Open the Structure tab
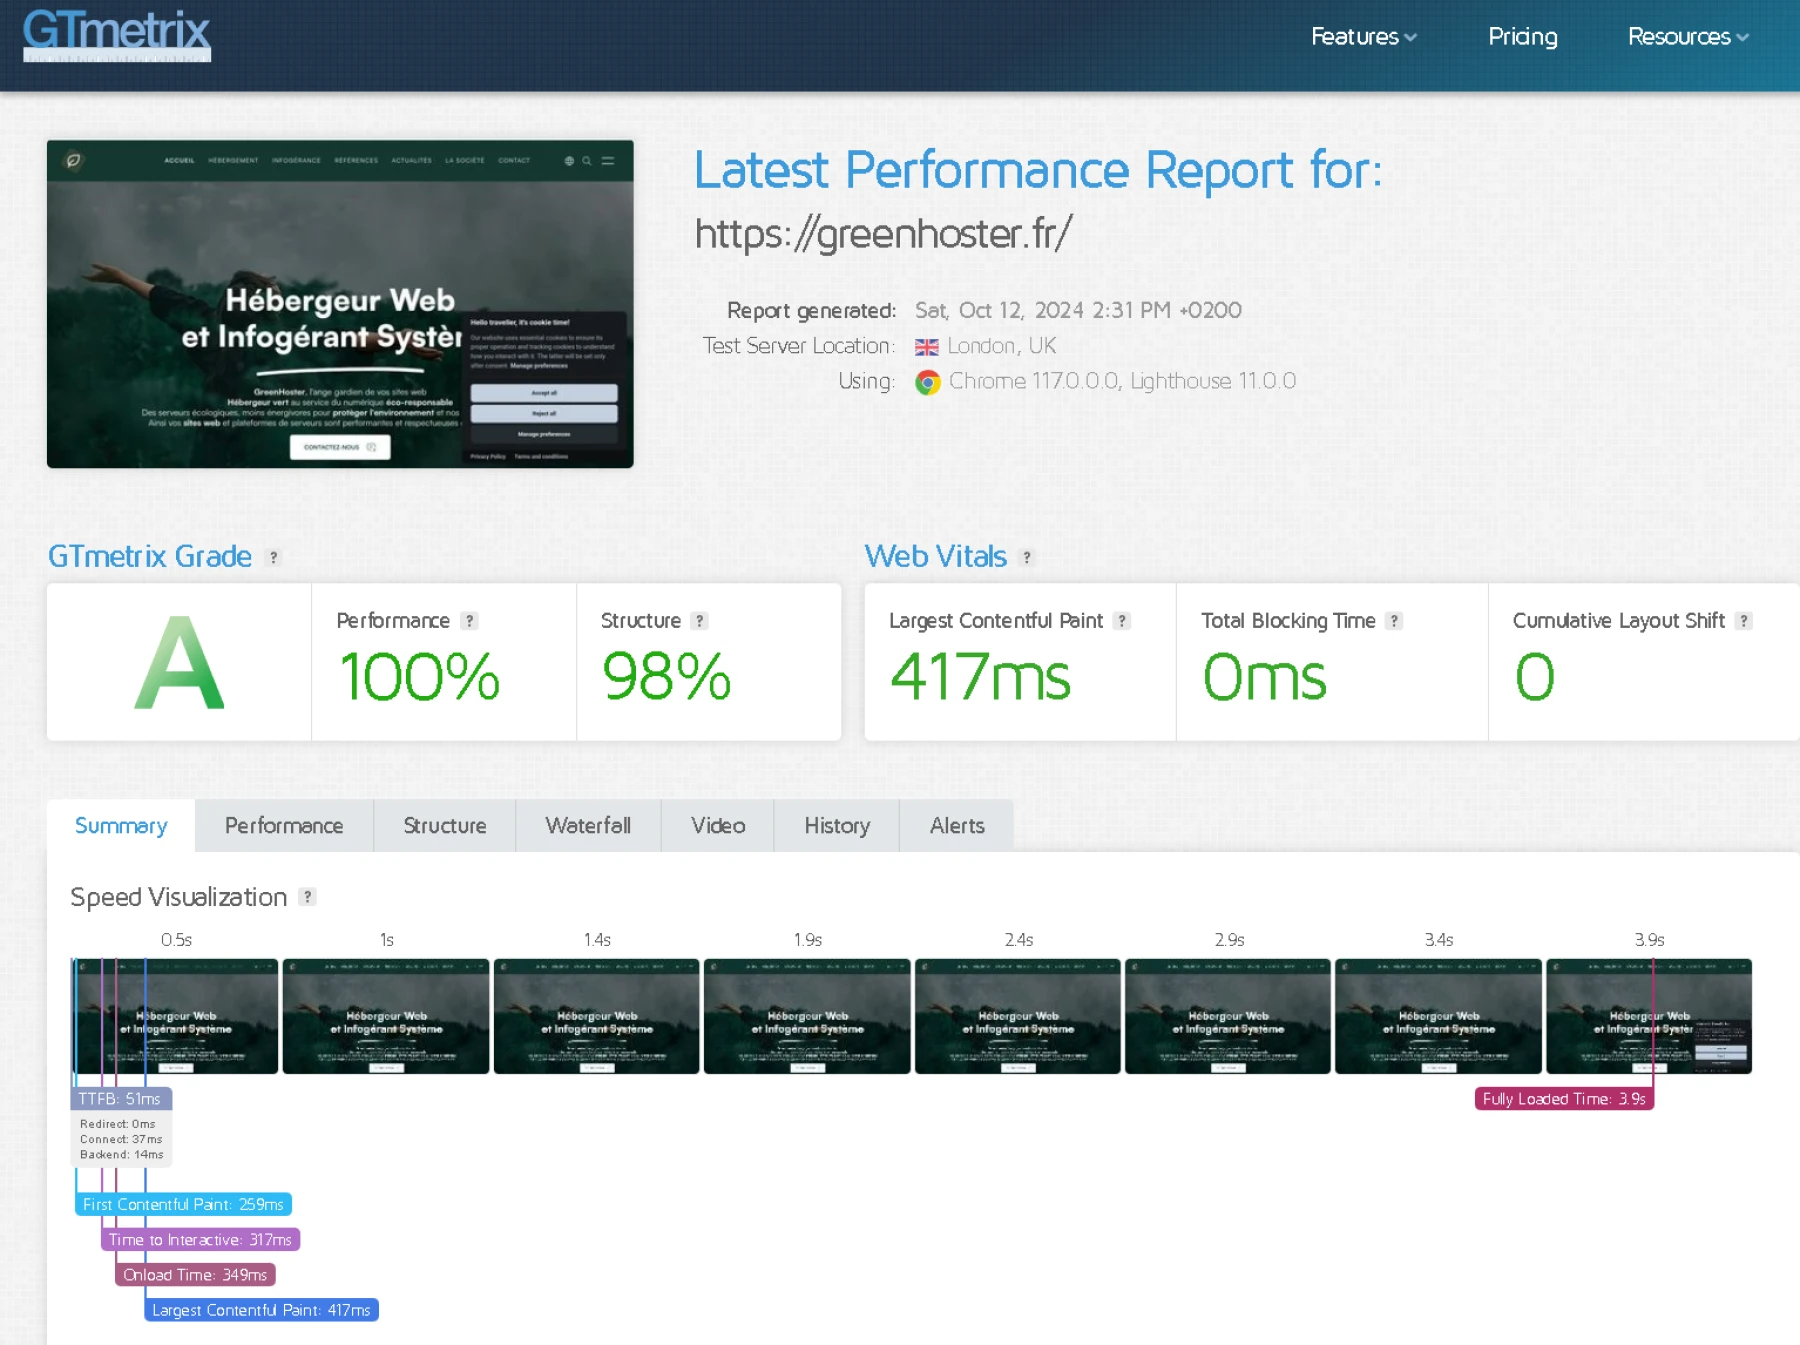Image resolution: width=1800 pixels, height=1345 pixels. click(444, 826)
